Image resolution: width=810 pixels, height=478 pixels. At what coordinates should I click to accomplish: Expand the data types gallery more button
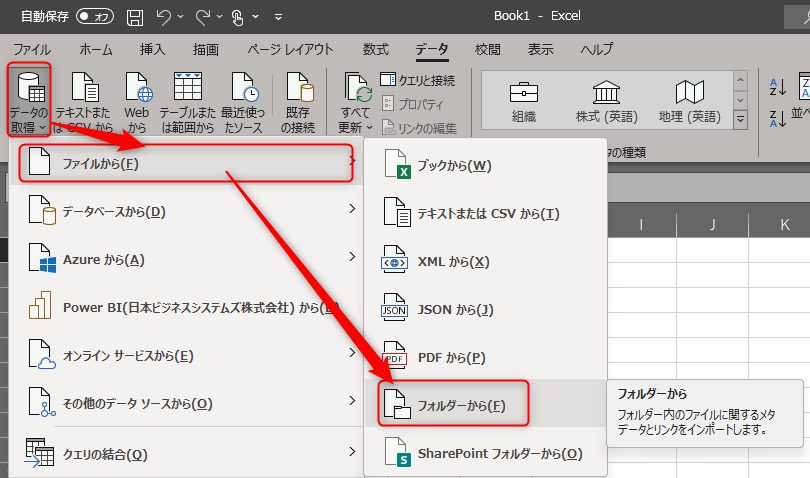point(740,119)
